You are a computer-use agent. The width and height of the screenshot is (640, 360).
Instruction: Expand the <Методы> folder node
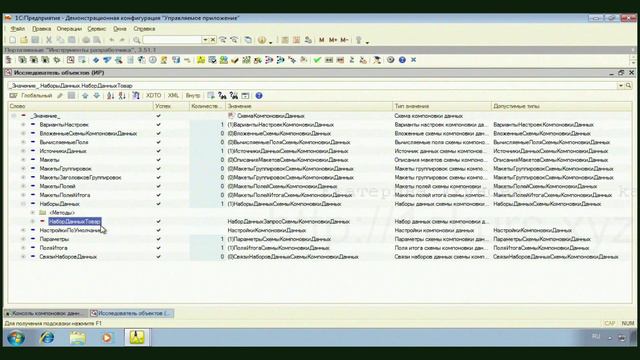pyautogui.click(x=33, y=213)
